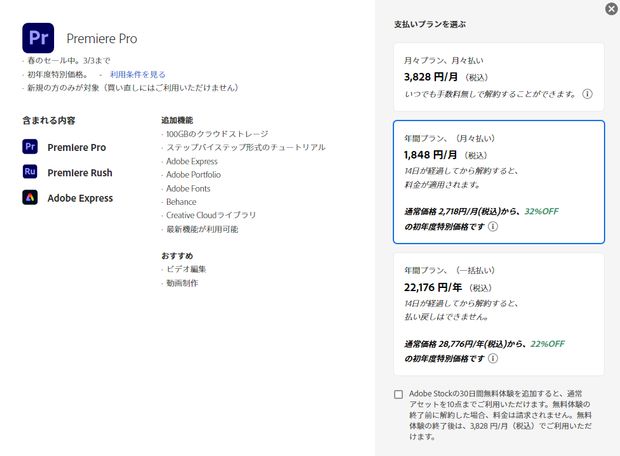
Task: Click the 32%OFF discount text
Action: [x=541, y=212]
